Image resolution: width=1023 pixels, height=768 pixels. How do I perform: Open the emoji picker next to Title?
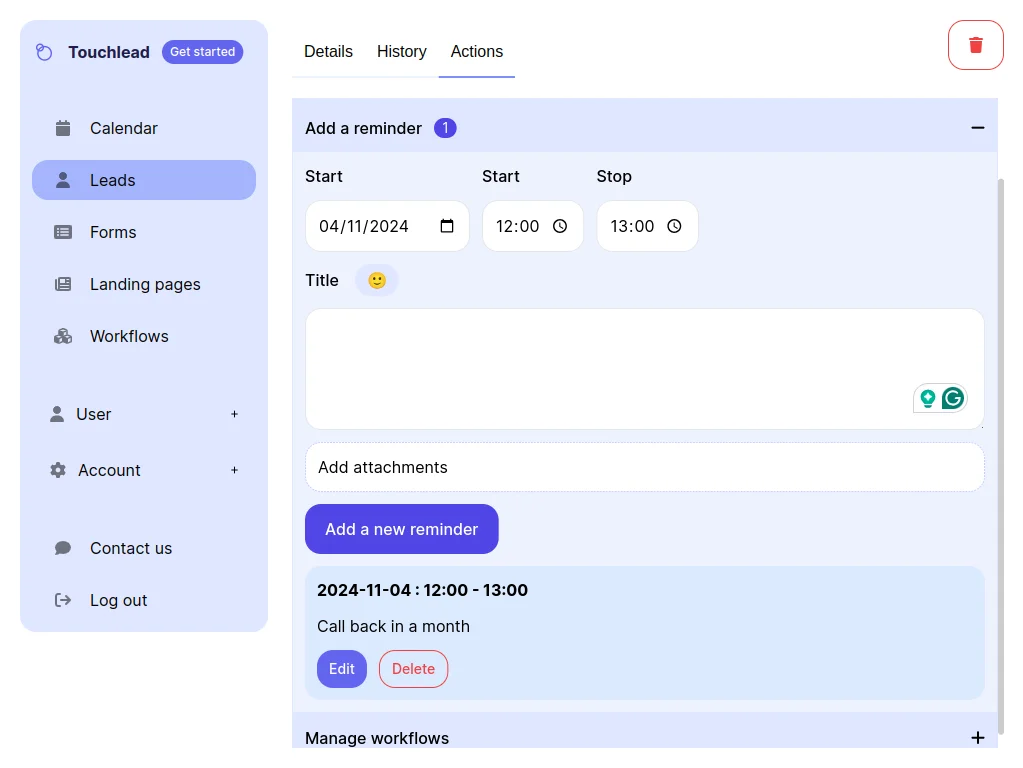(x=377, y=280)
